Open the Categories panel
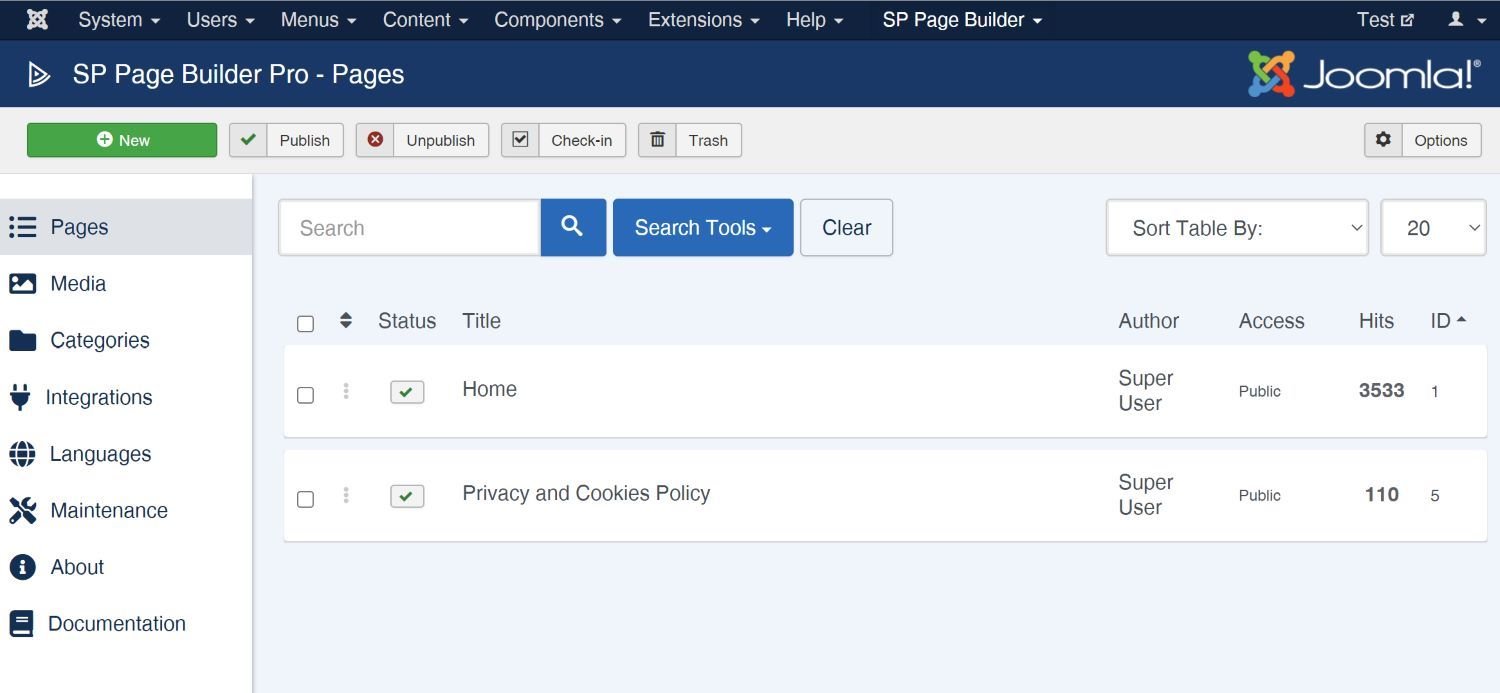The width and height of the screenshot is (1500, 693). 99,340
